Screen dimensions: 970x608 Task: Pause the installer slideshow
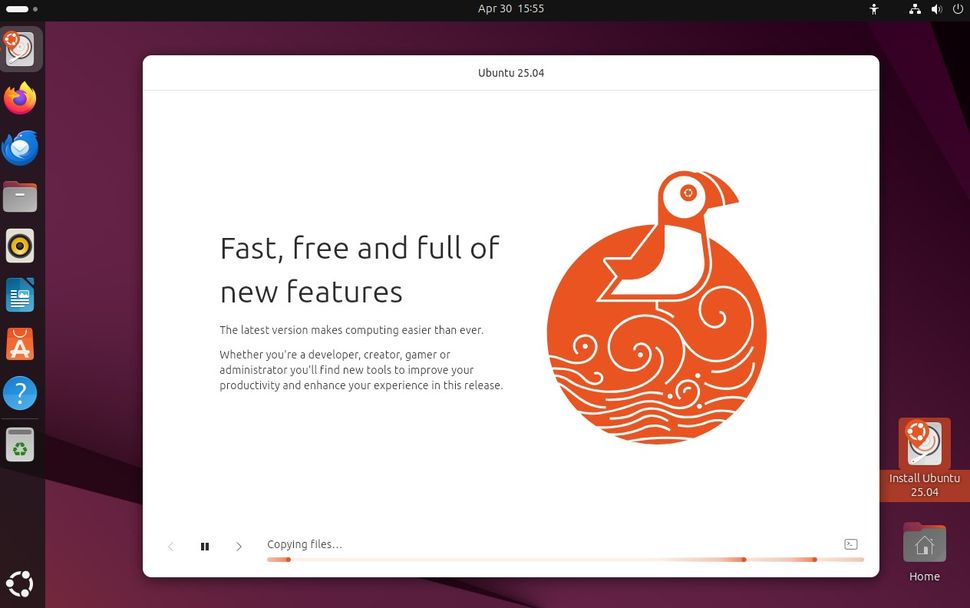coord(204,546)
